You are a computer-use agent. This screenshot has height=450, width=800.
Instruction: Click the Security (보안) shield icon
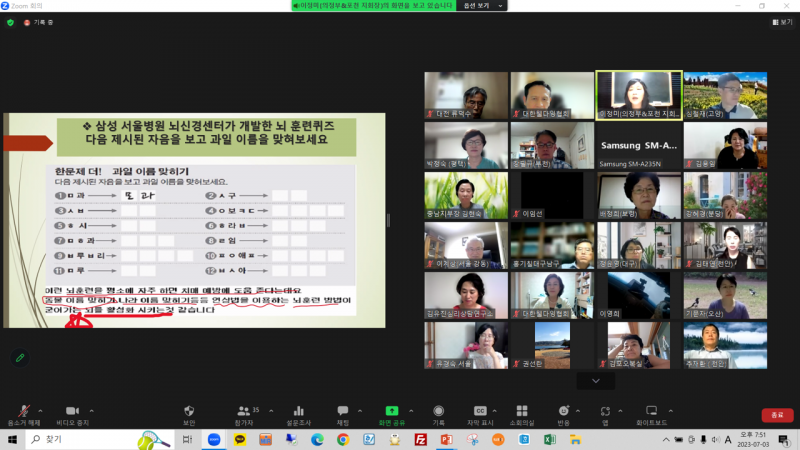click(x=189, y=411)
